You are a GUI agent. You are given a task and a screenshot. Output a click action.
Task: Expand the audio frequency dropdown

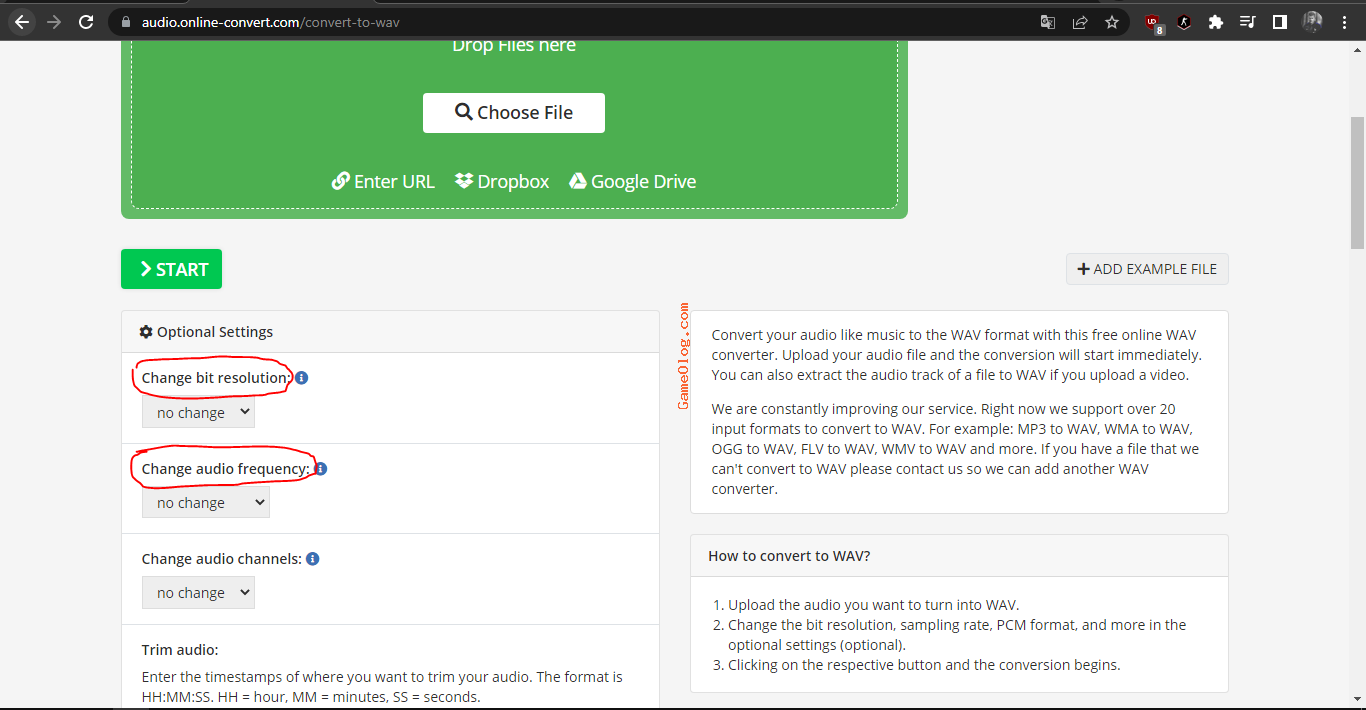point(205,503)
